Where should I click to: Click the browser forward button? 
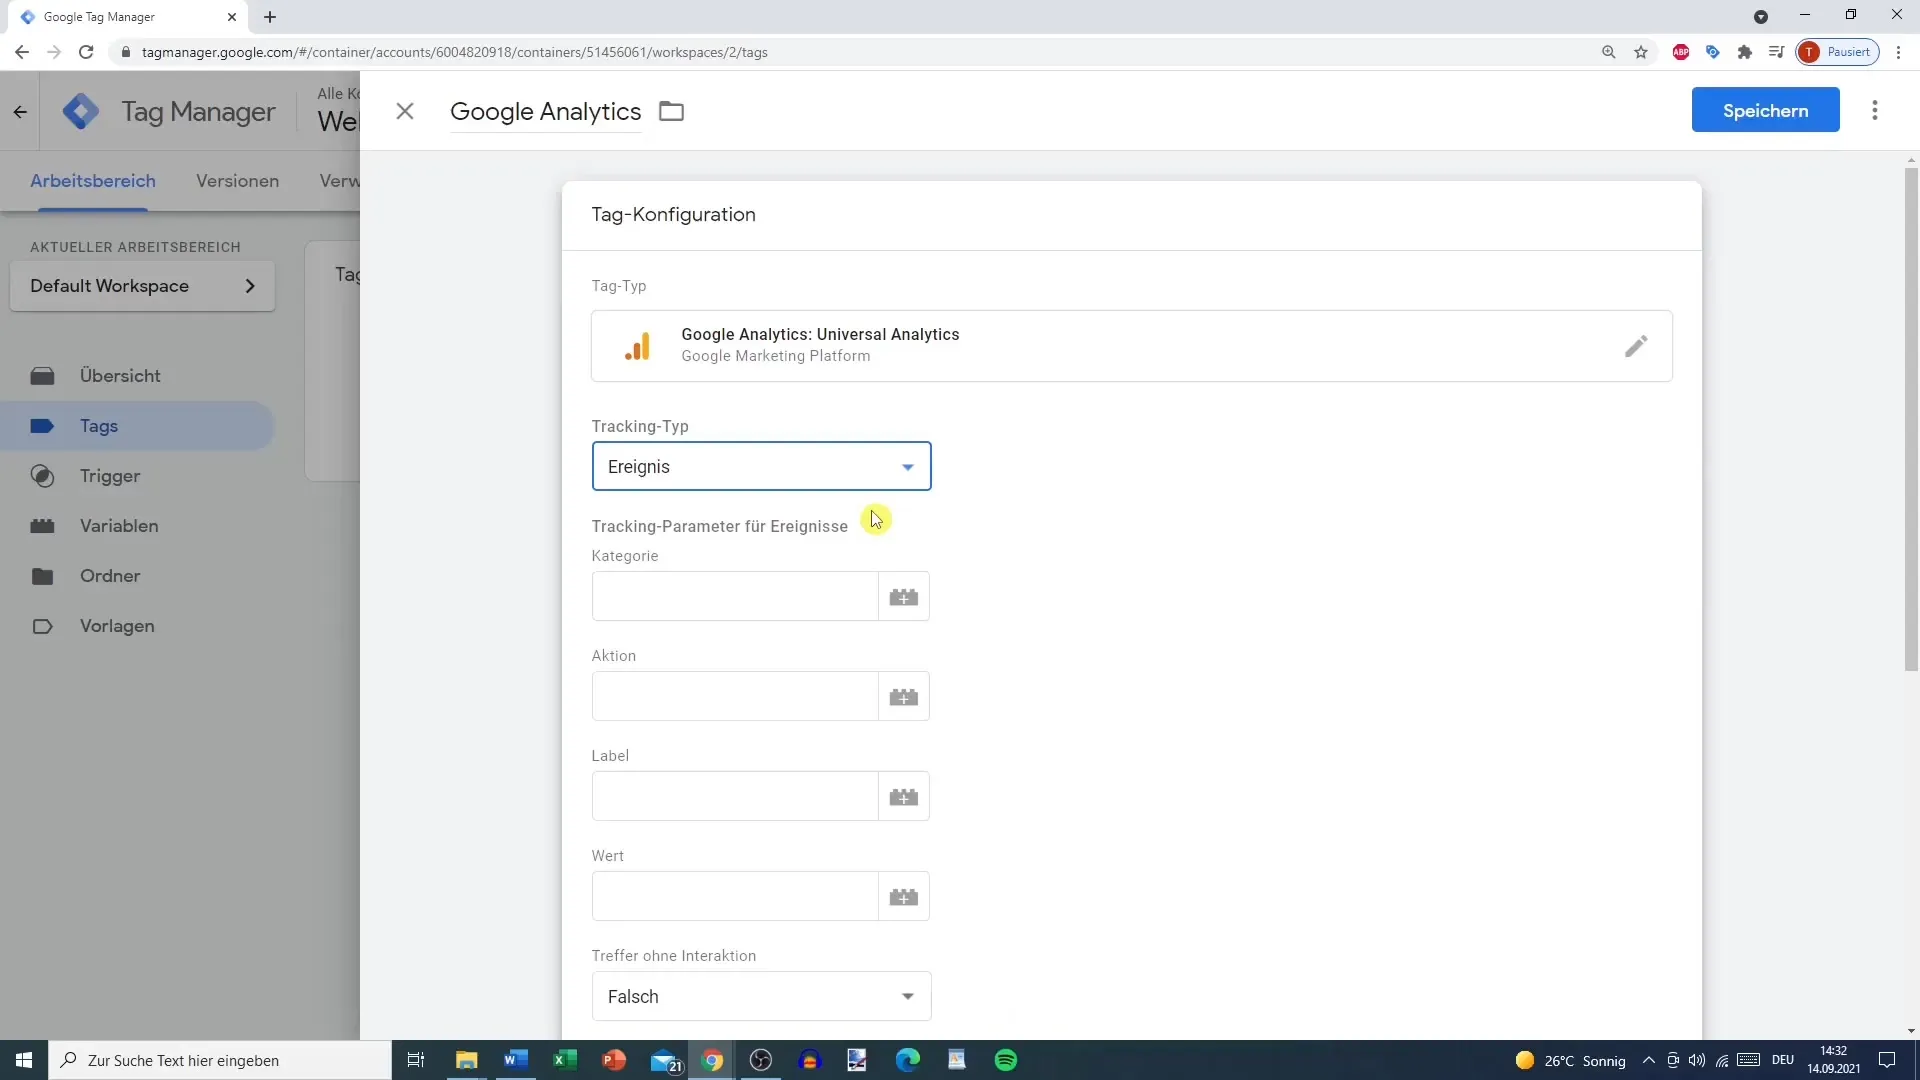[x=54, y=52]
